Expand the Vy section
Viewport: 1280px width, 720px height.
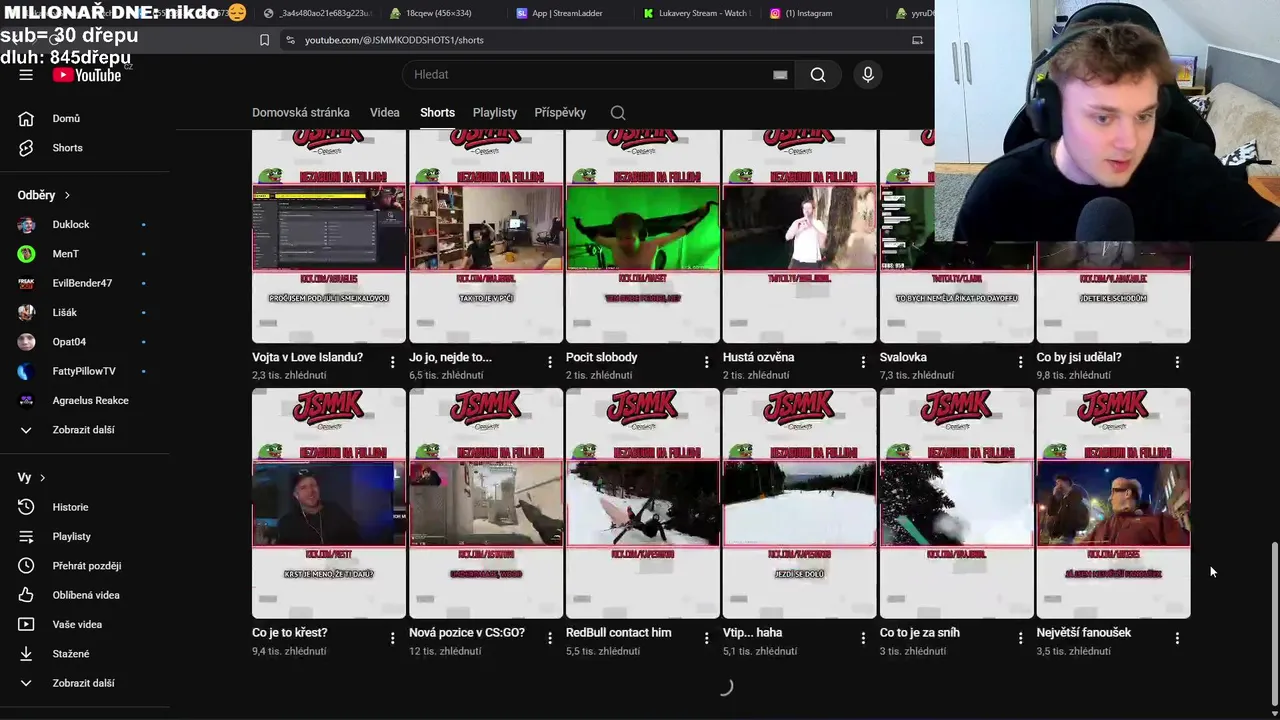(x=31, y=478)
